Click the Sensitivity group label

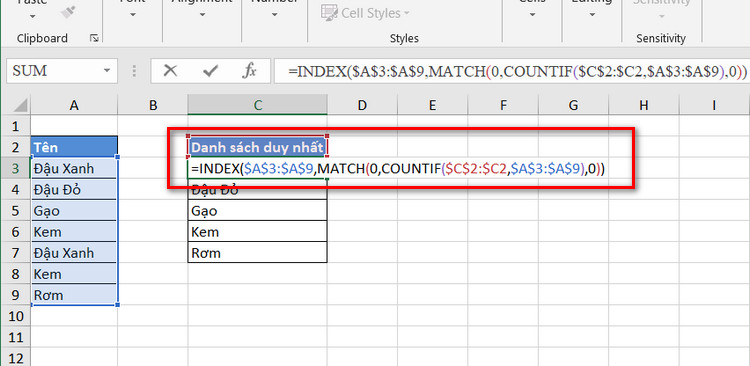click(661, 38)
